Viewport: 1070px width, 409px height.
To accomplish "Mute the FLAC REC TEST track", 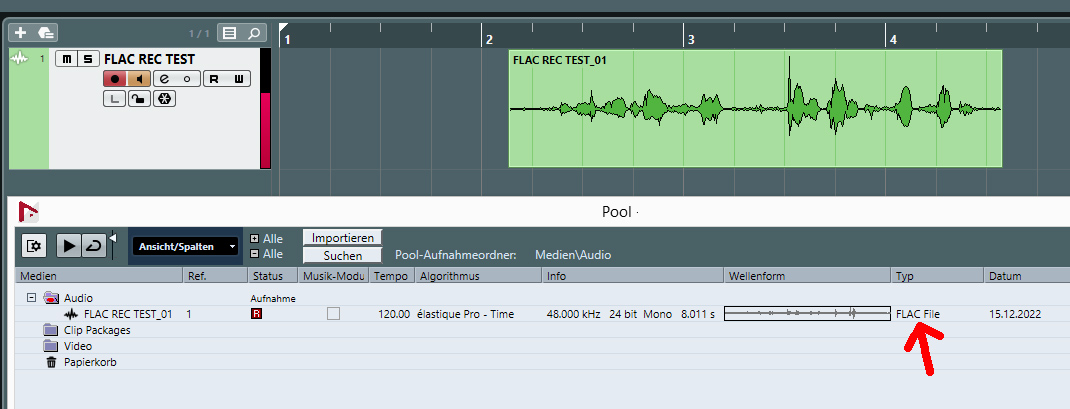I will [68, 59].
